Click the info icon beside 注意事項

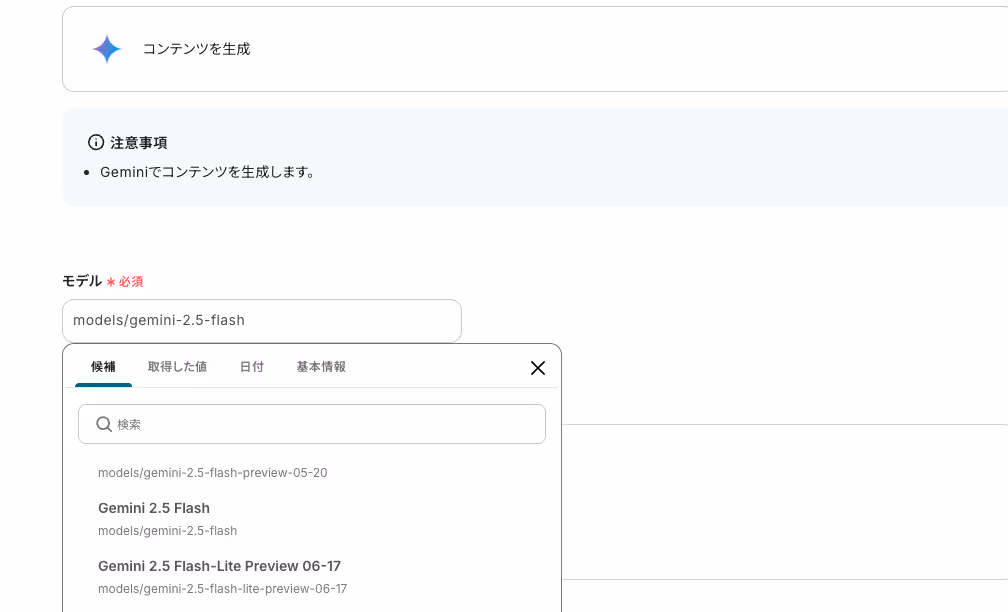pyautogui.click(x=96, y=142)
